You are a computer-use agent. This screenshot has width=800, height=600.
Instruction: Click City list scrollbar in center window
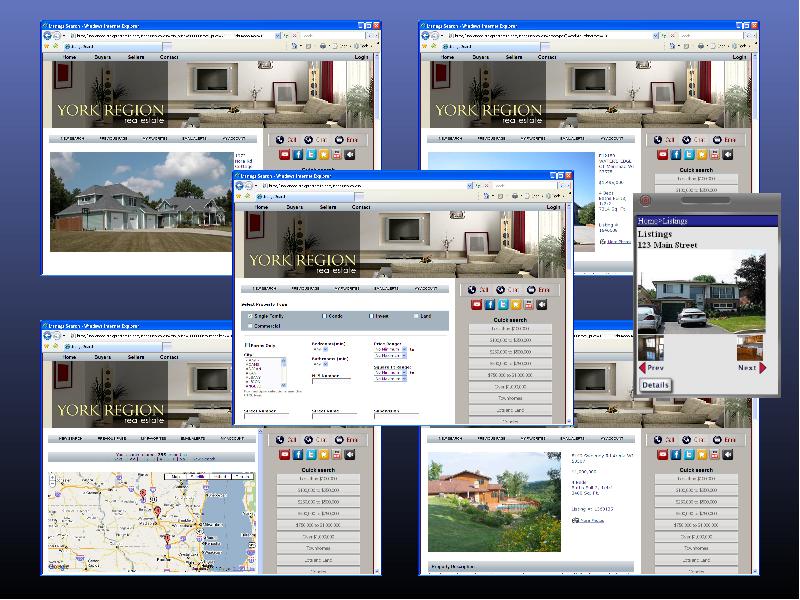click(284, 372)
